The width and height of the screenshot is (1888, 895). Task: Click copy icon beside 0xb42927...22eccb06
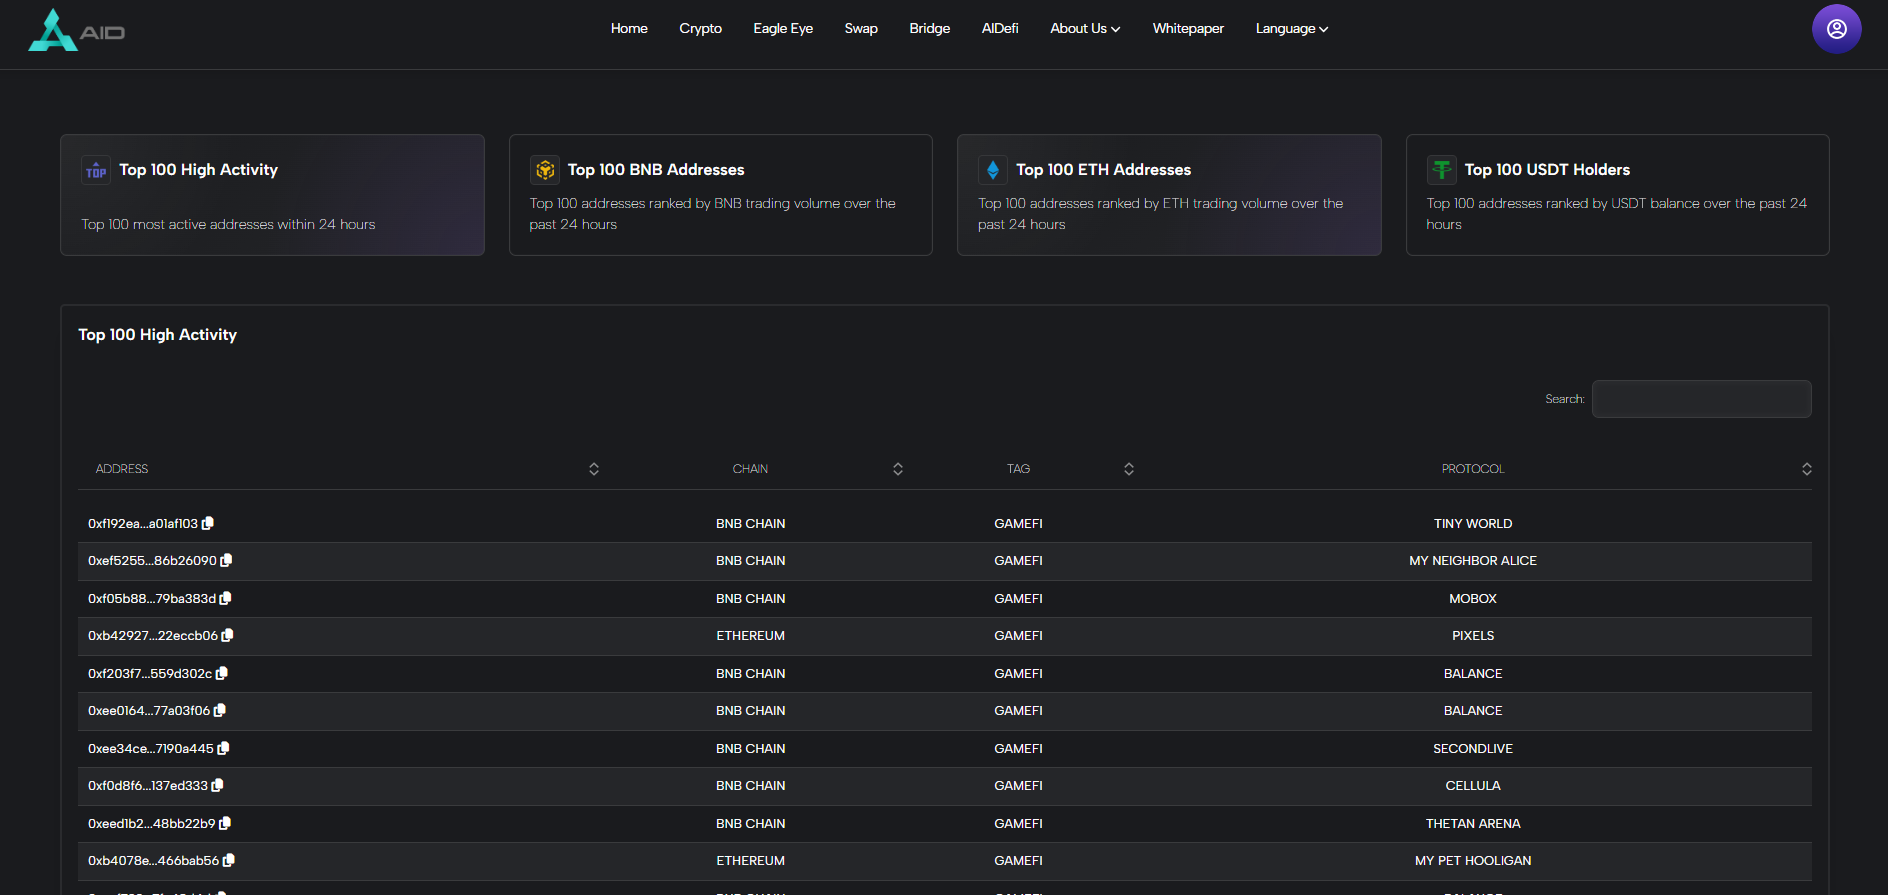pyautogui.click(x=228, y=636)
